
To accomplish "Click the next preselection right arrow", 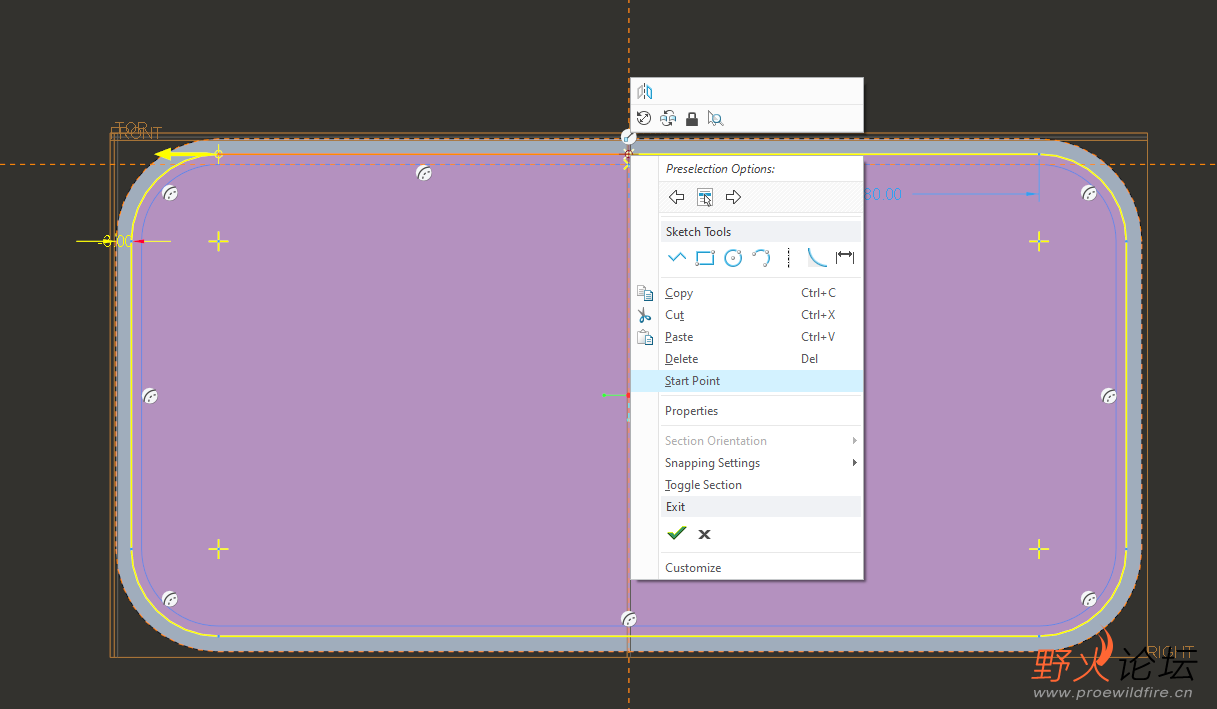I will tap(733, 197).
